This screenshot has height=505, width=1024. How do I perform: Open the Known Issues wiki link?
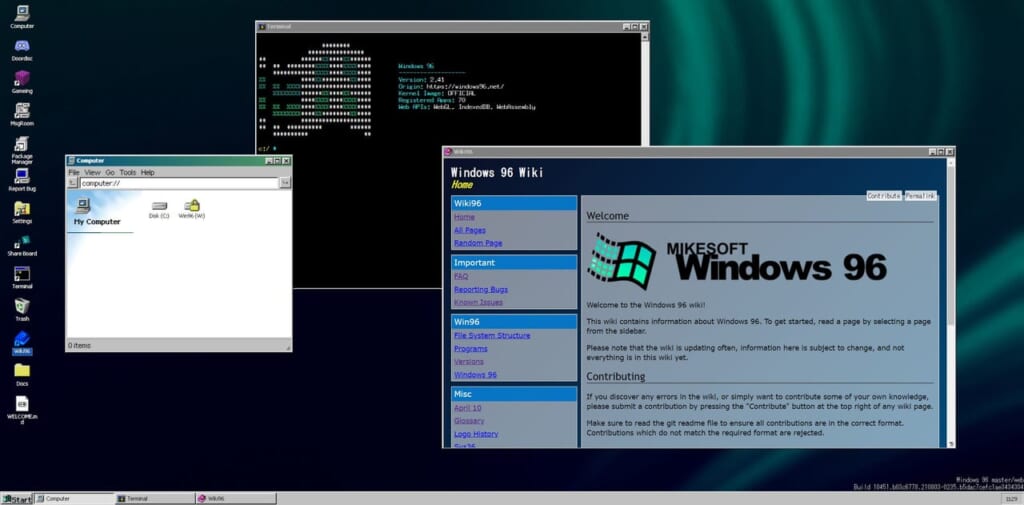(478, 302)
